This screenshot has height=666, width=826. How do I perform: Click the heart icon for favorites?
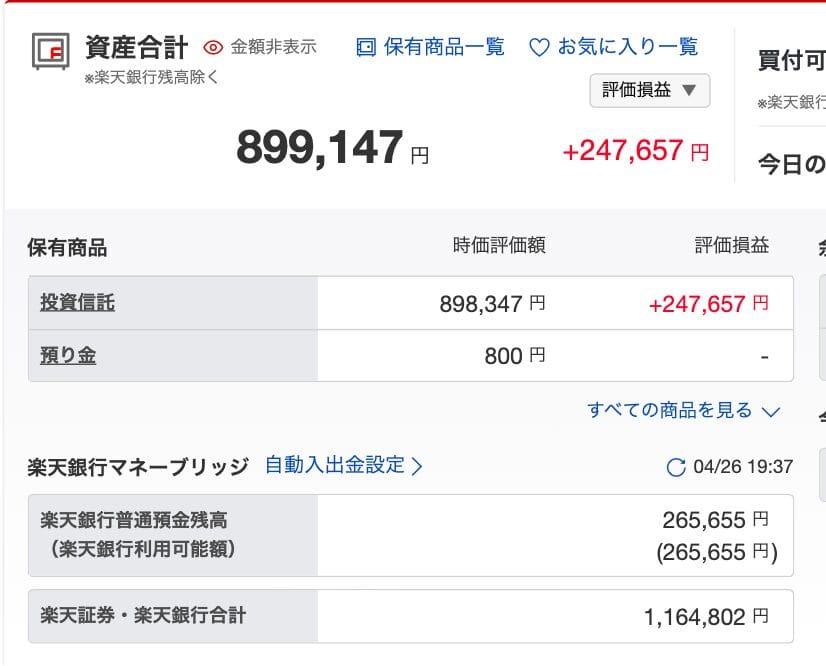539,47
